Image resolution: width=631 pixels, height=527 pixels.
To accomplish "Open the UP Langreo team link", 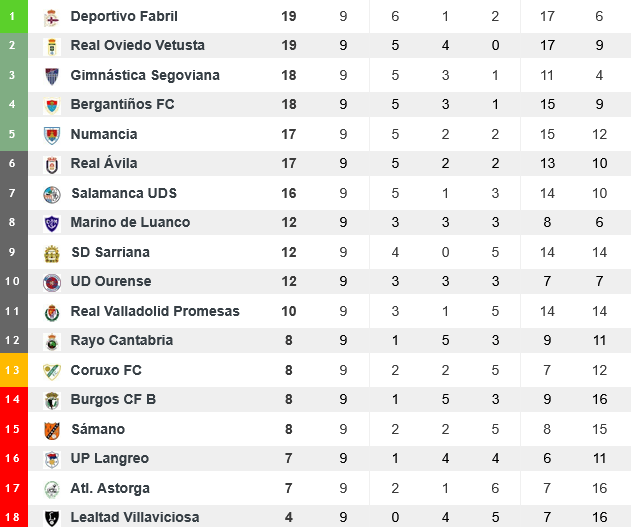I will coord(110,459).
